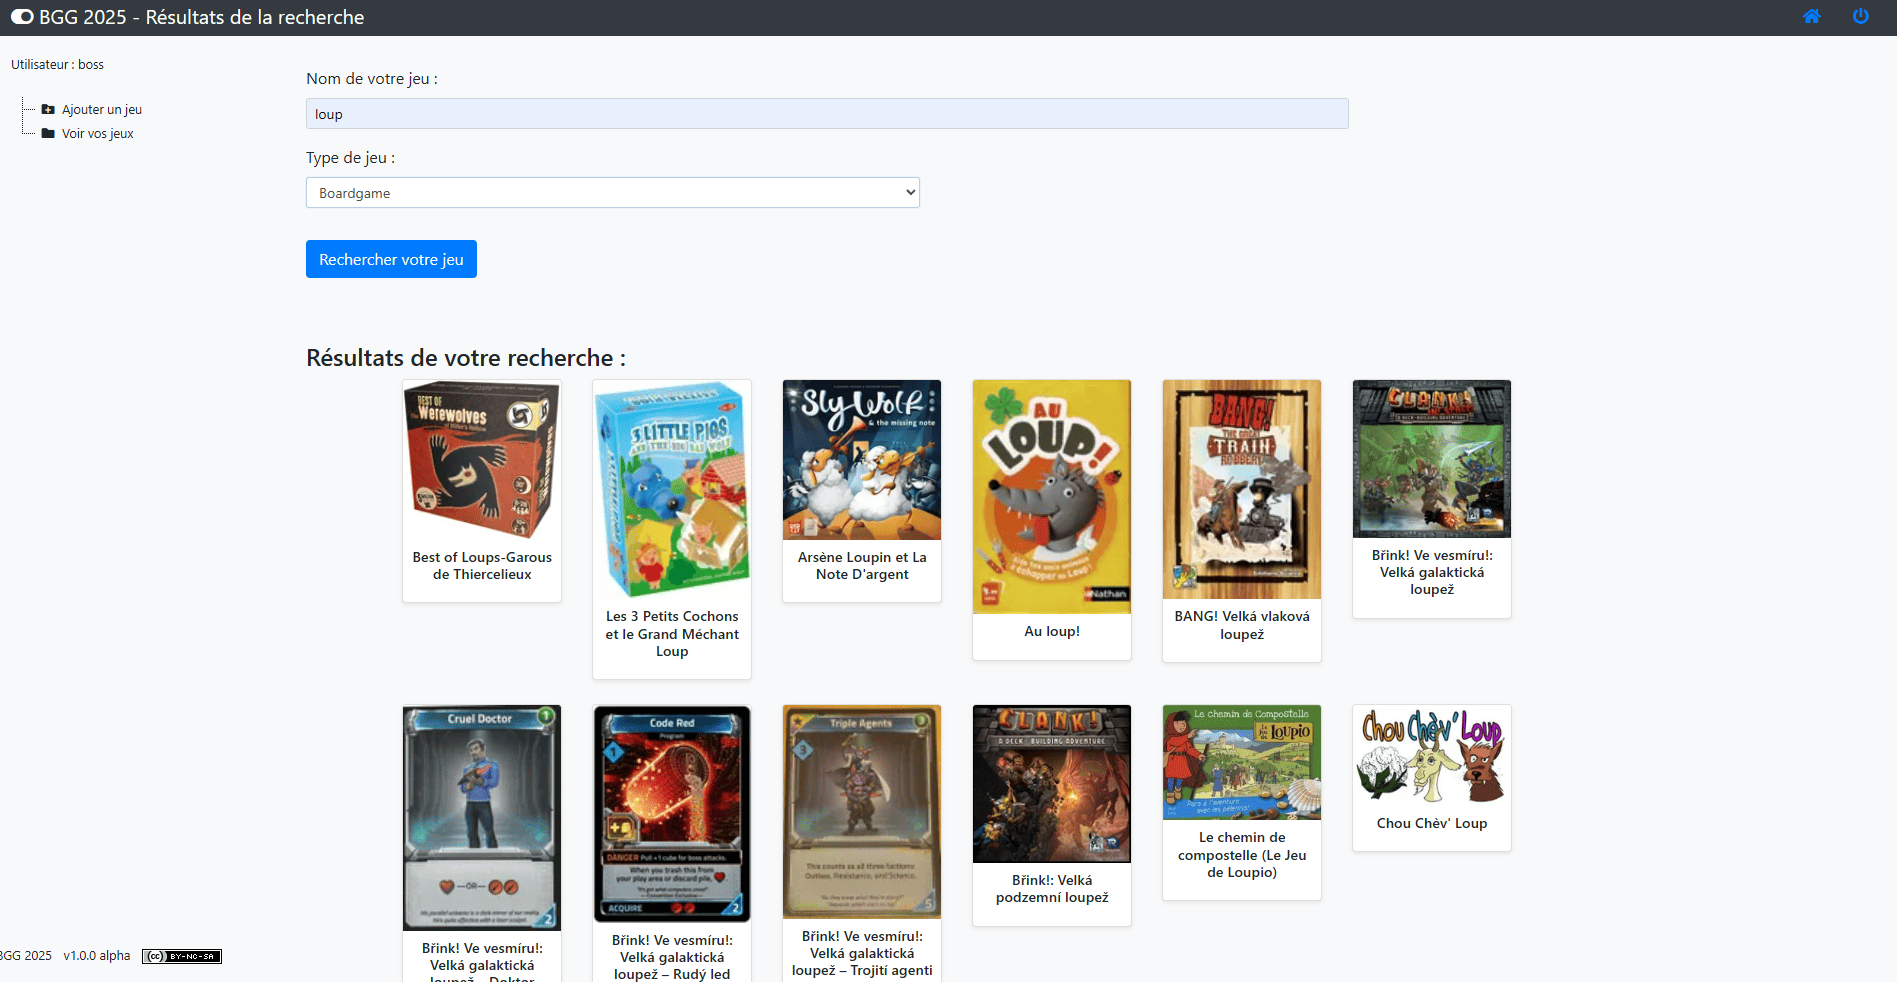The height and width of the screenshot is (982, 1897).
Task: Click Rechercher votre jeu button
Action: (391, 259)
